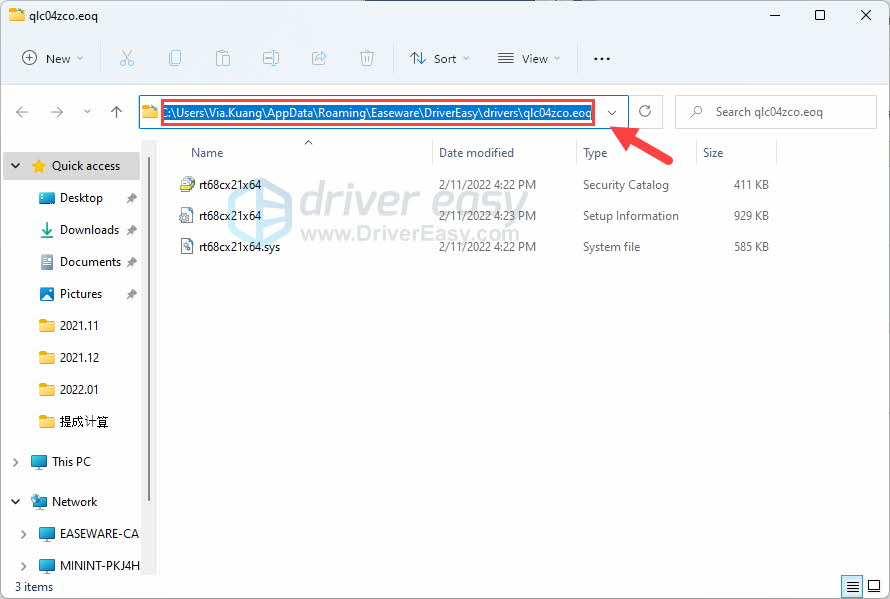The image size is (890, 599).
Task: Refresh the folder contents
Action: 645,111
